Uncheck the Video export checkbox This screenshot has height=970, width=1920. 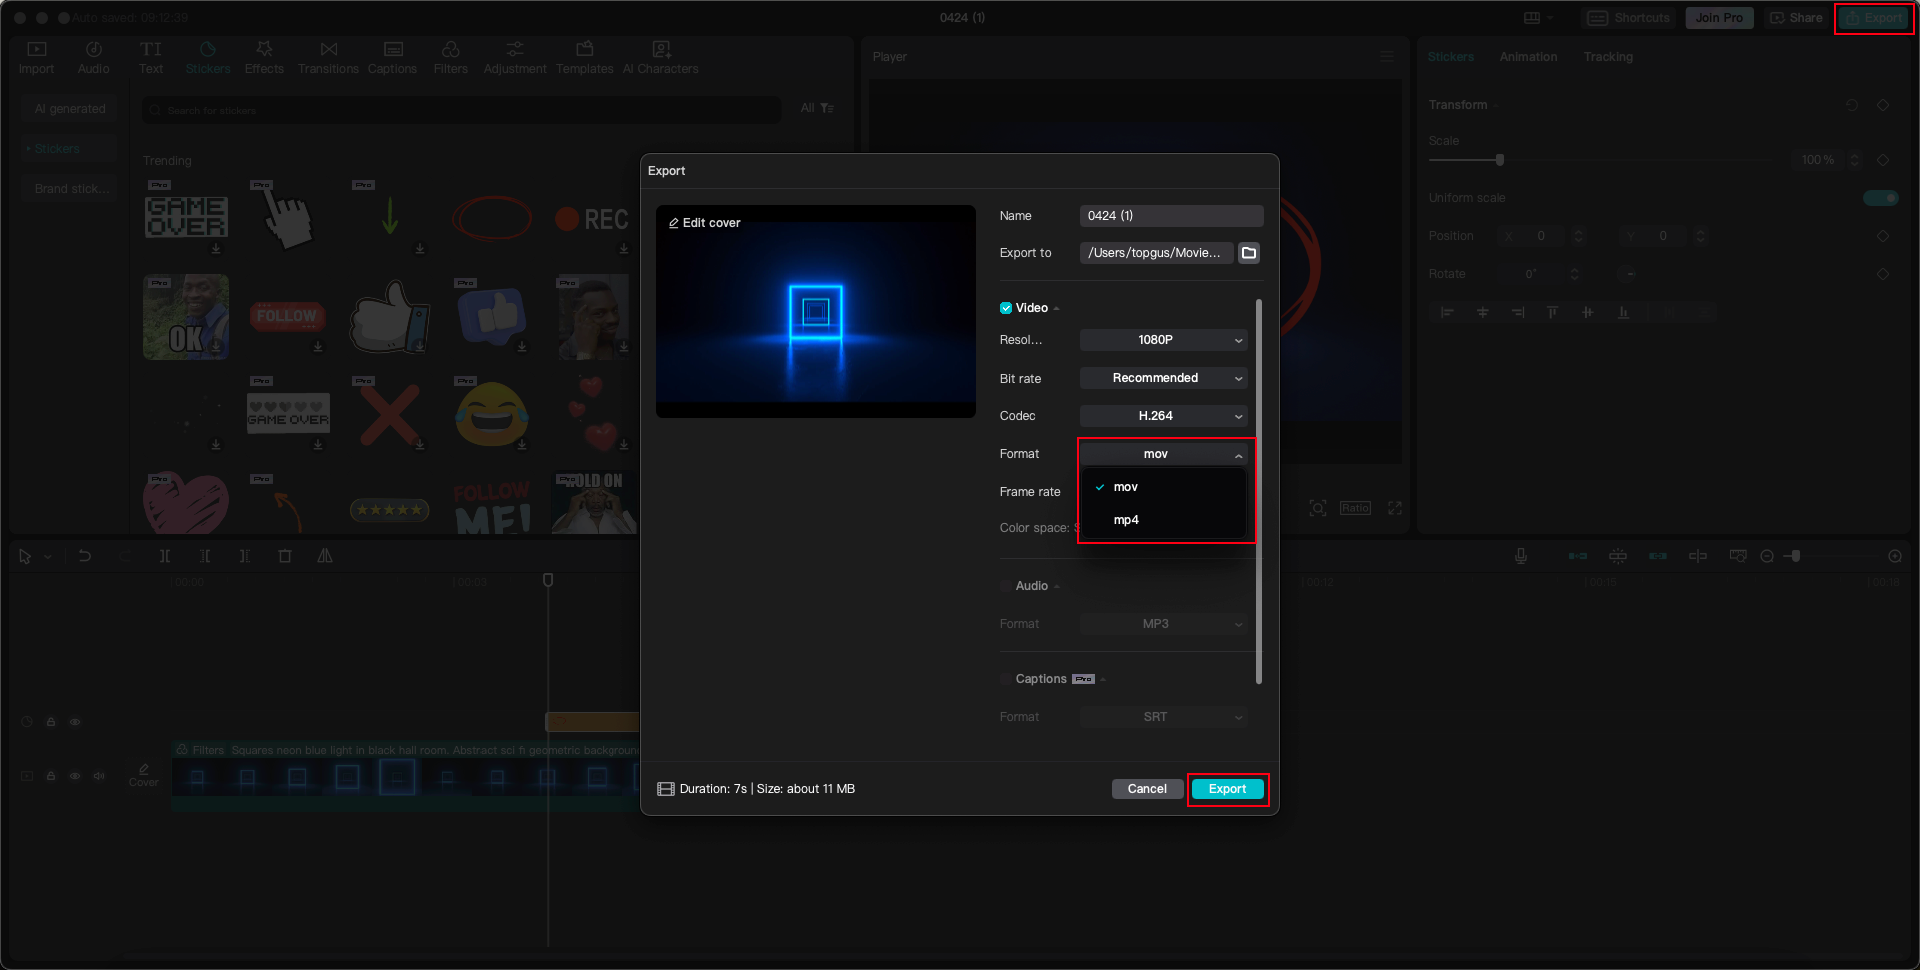click(1006, 308)
